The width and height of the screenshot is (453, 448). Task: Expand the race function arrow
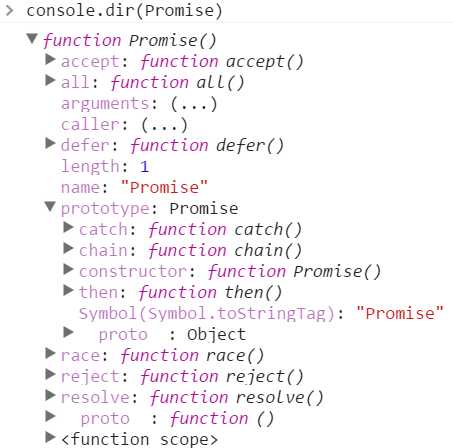point(50,353)
